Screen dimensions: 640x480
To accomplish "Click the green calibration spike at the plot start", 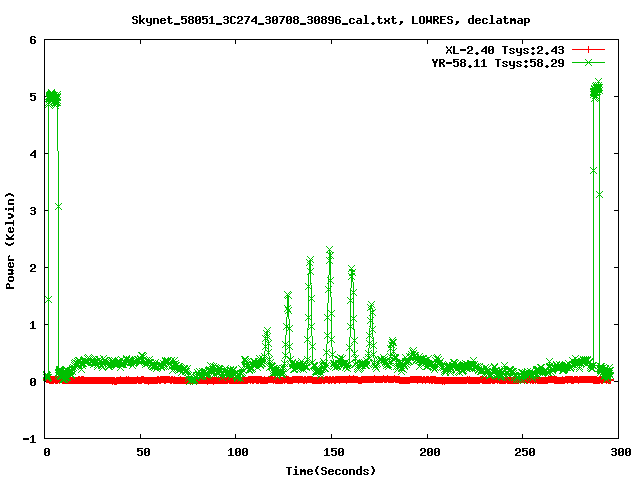I will (53, 98).
